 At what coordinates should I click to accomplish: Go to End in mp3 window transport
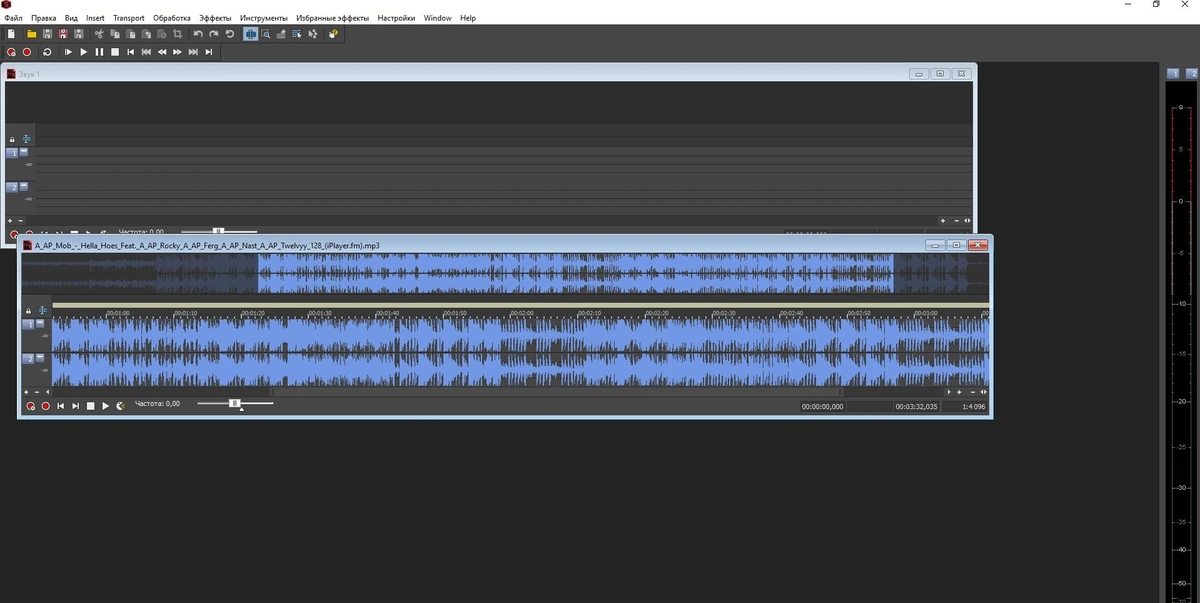(x=76, y=405)
